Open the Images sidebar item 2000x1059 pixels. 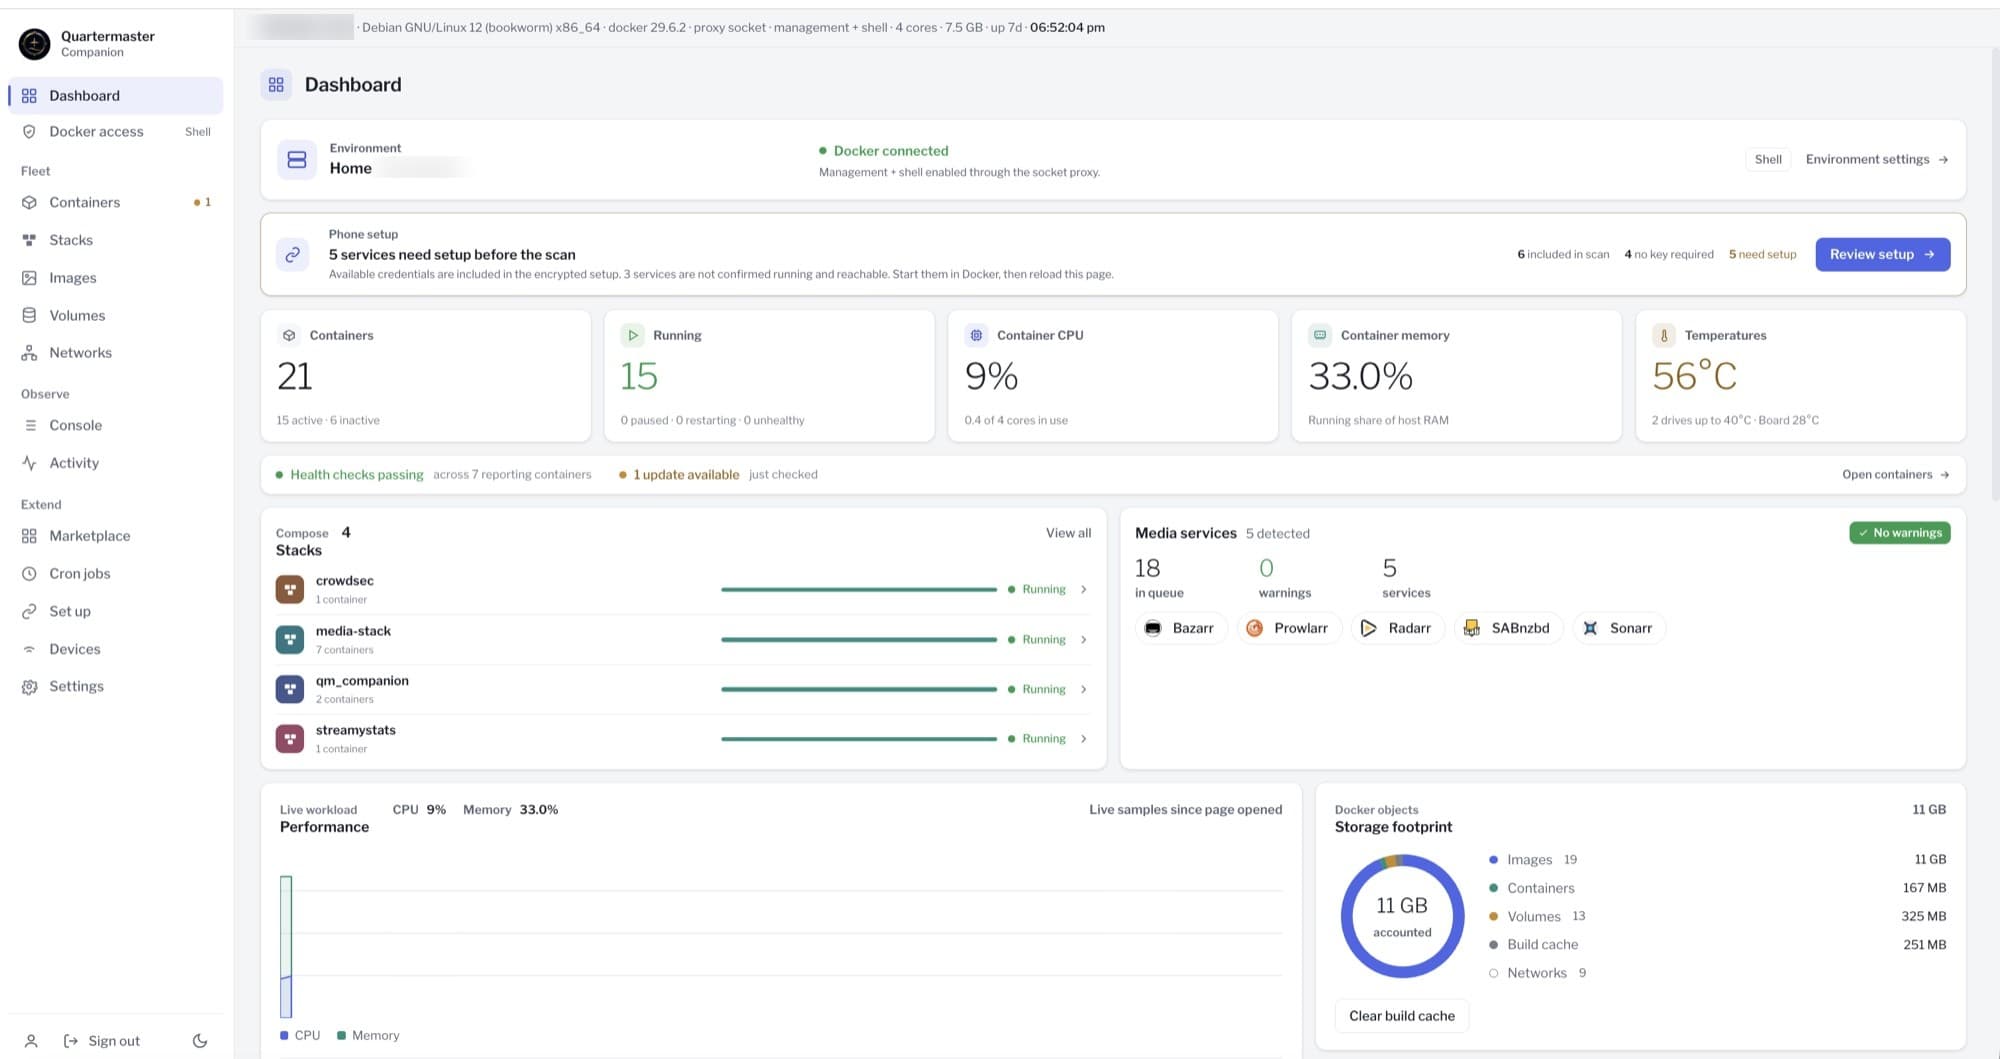pos(115,278)
